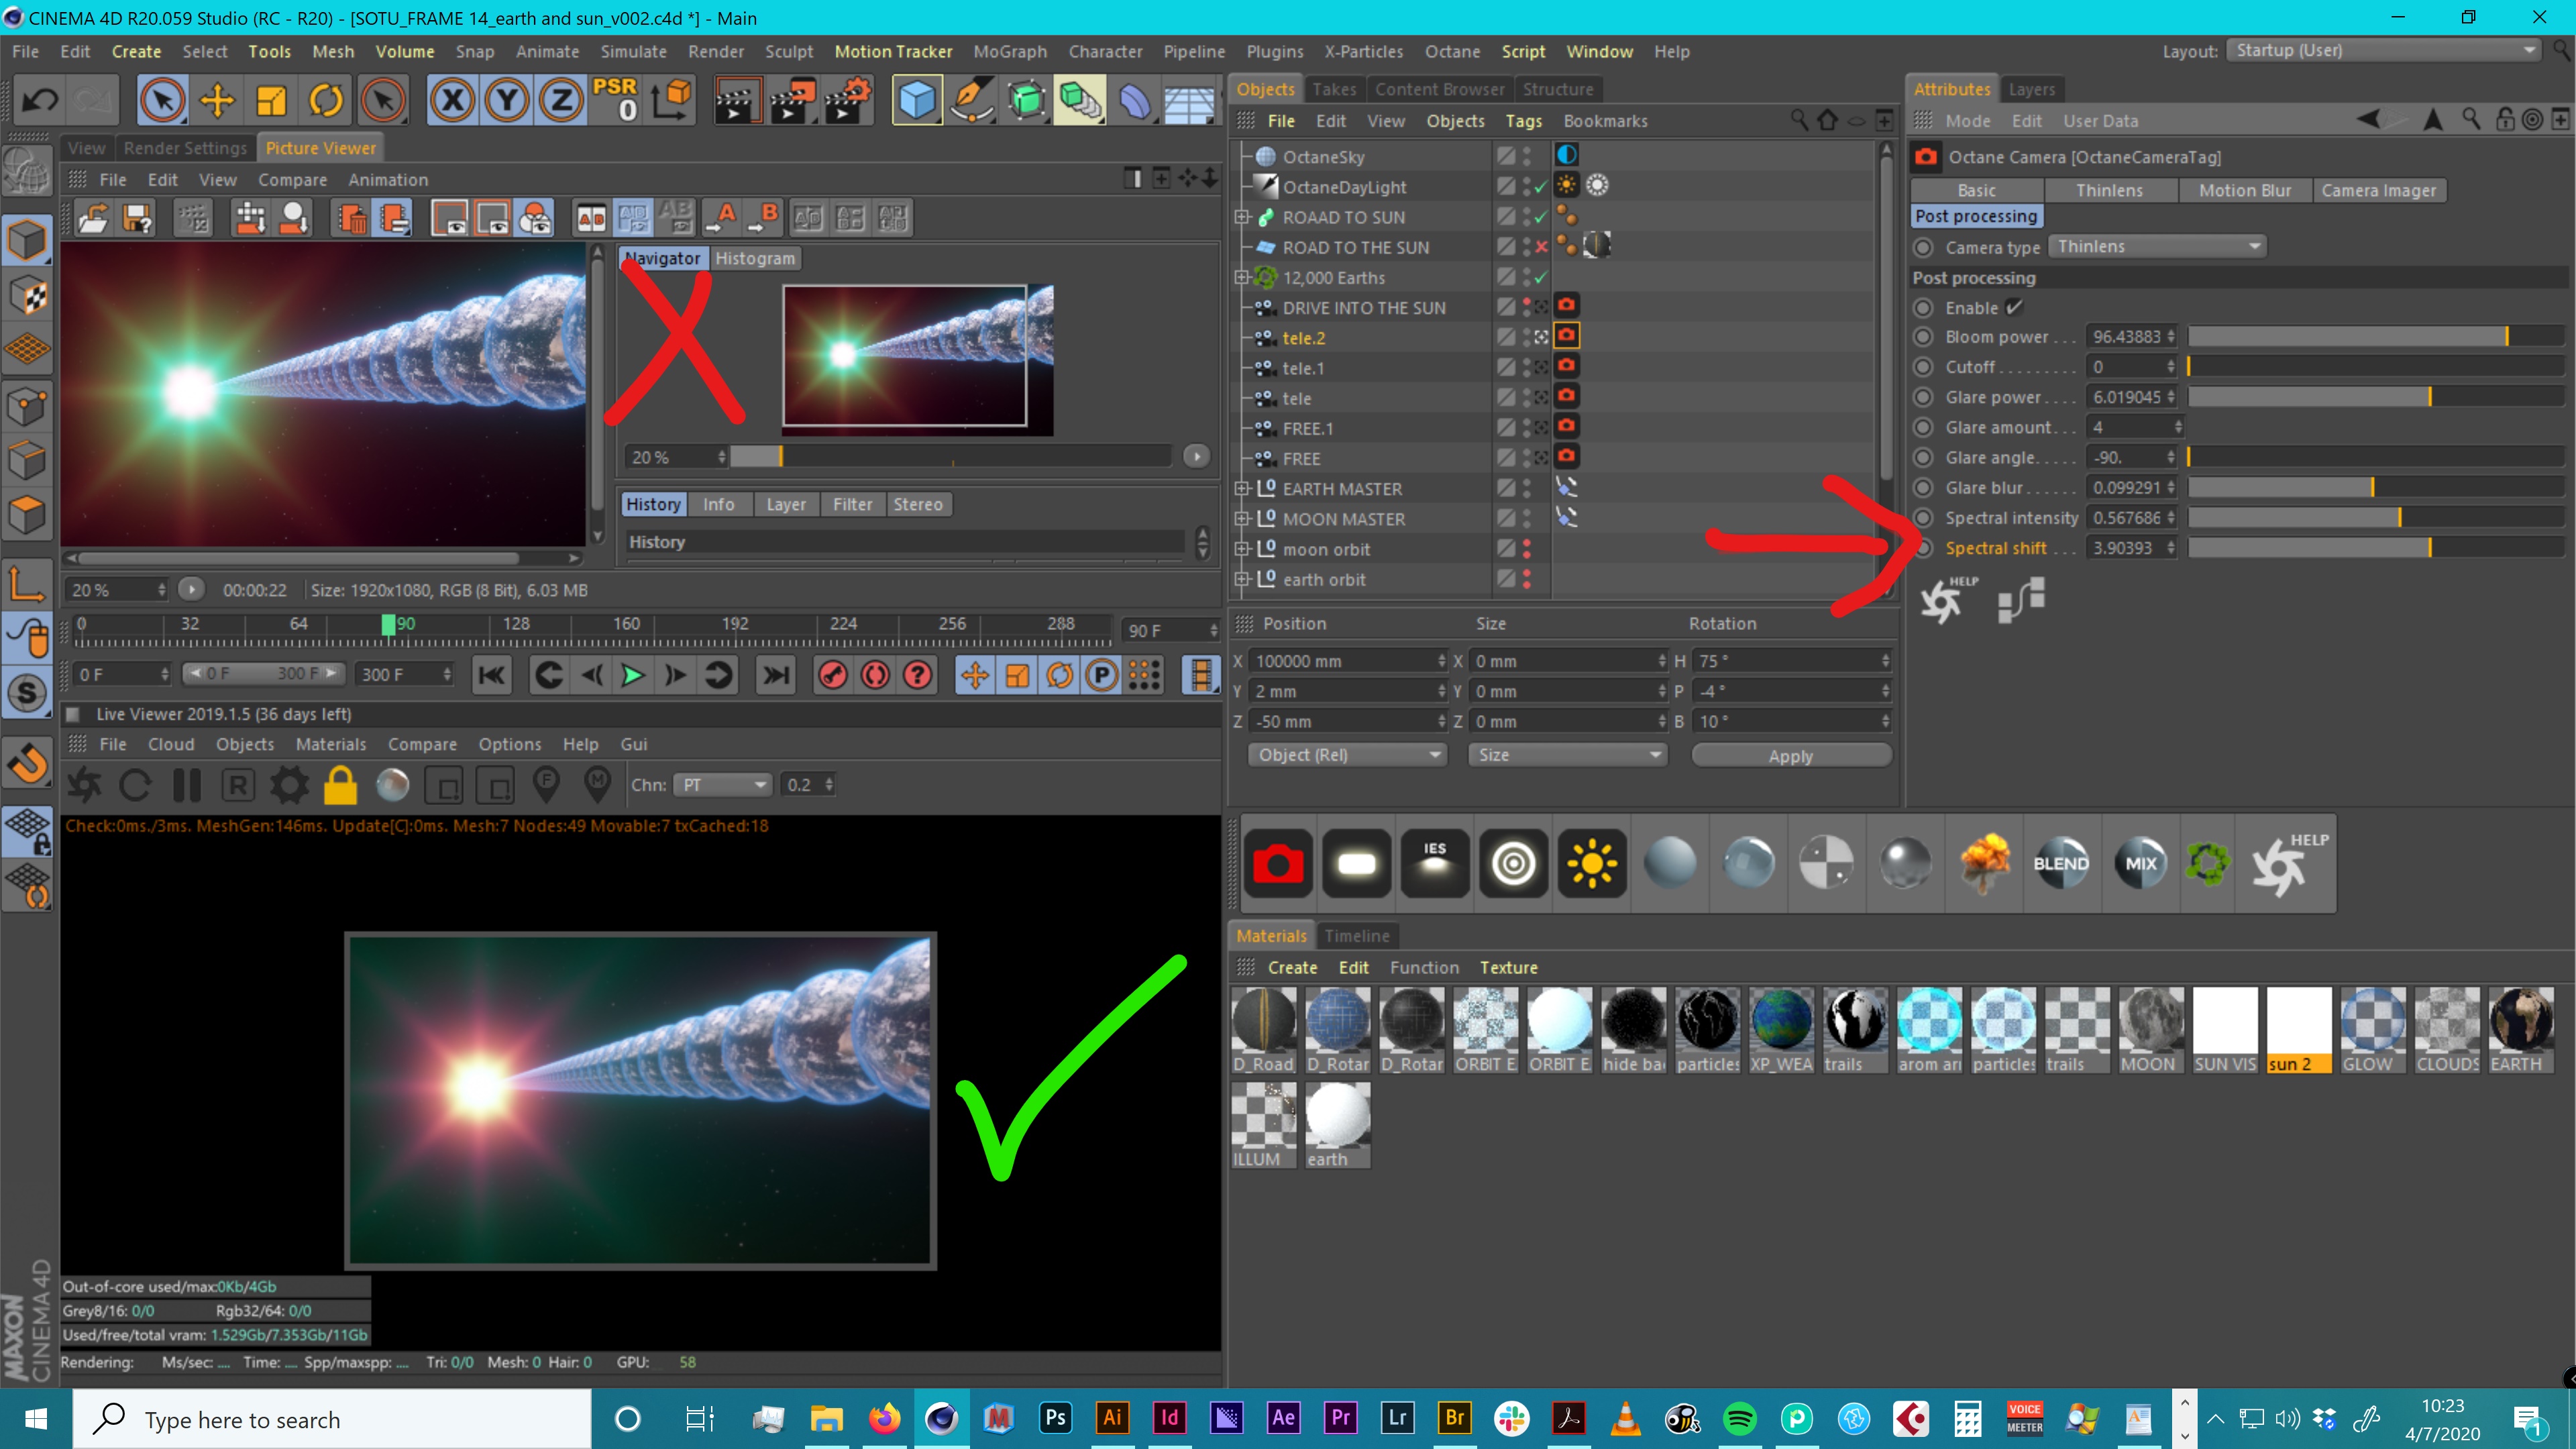This screenshot has height=1449, width=2576.
Task: Toggle the Bloom power keyframe dot
Action: point(1923,337)
